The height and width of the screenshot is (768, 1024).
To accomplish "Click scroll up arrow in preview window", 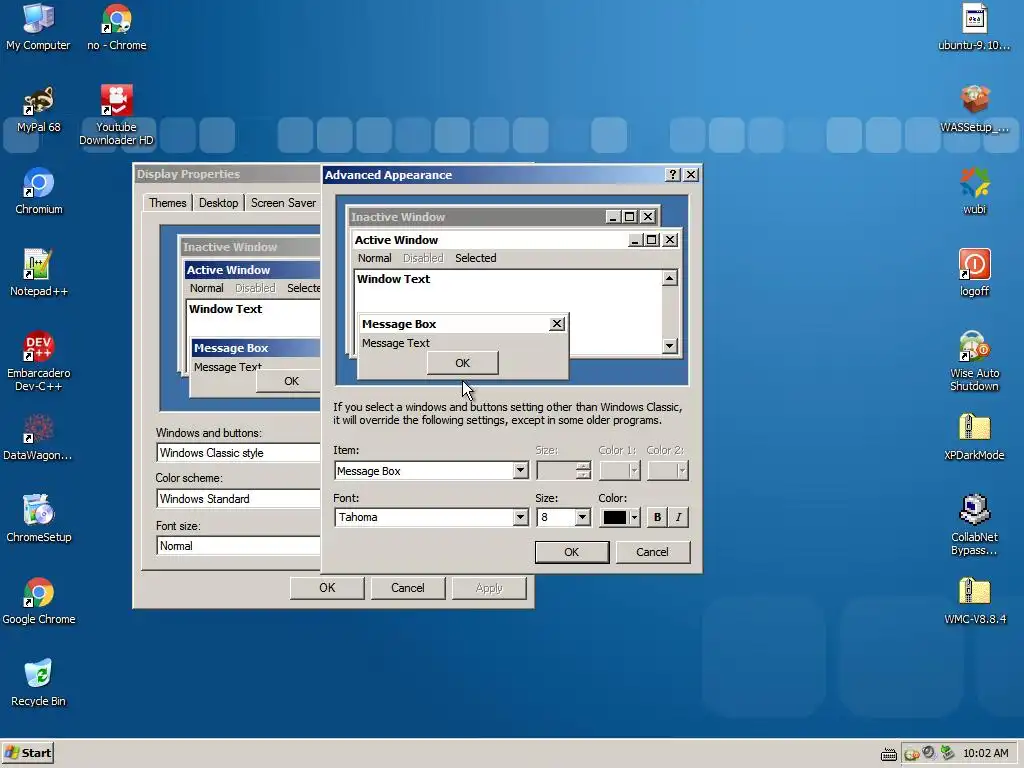I will pyautogui.click(x=669, y=278).
